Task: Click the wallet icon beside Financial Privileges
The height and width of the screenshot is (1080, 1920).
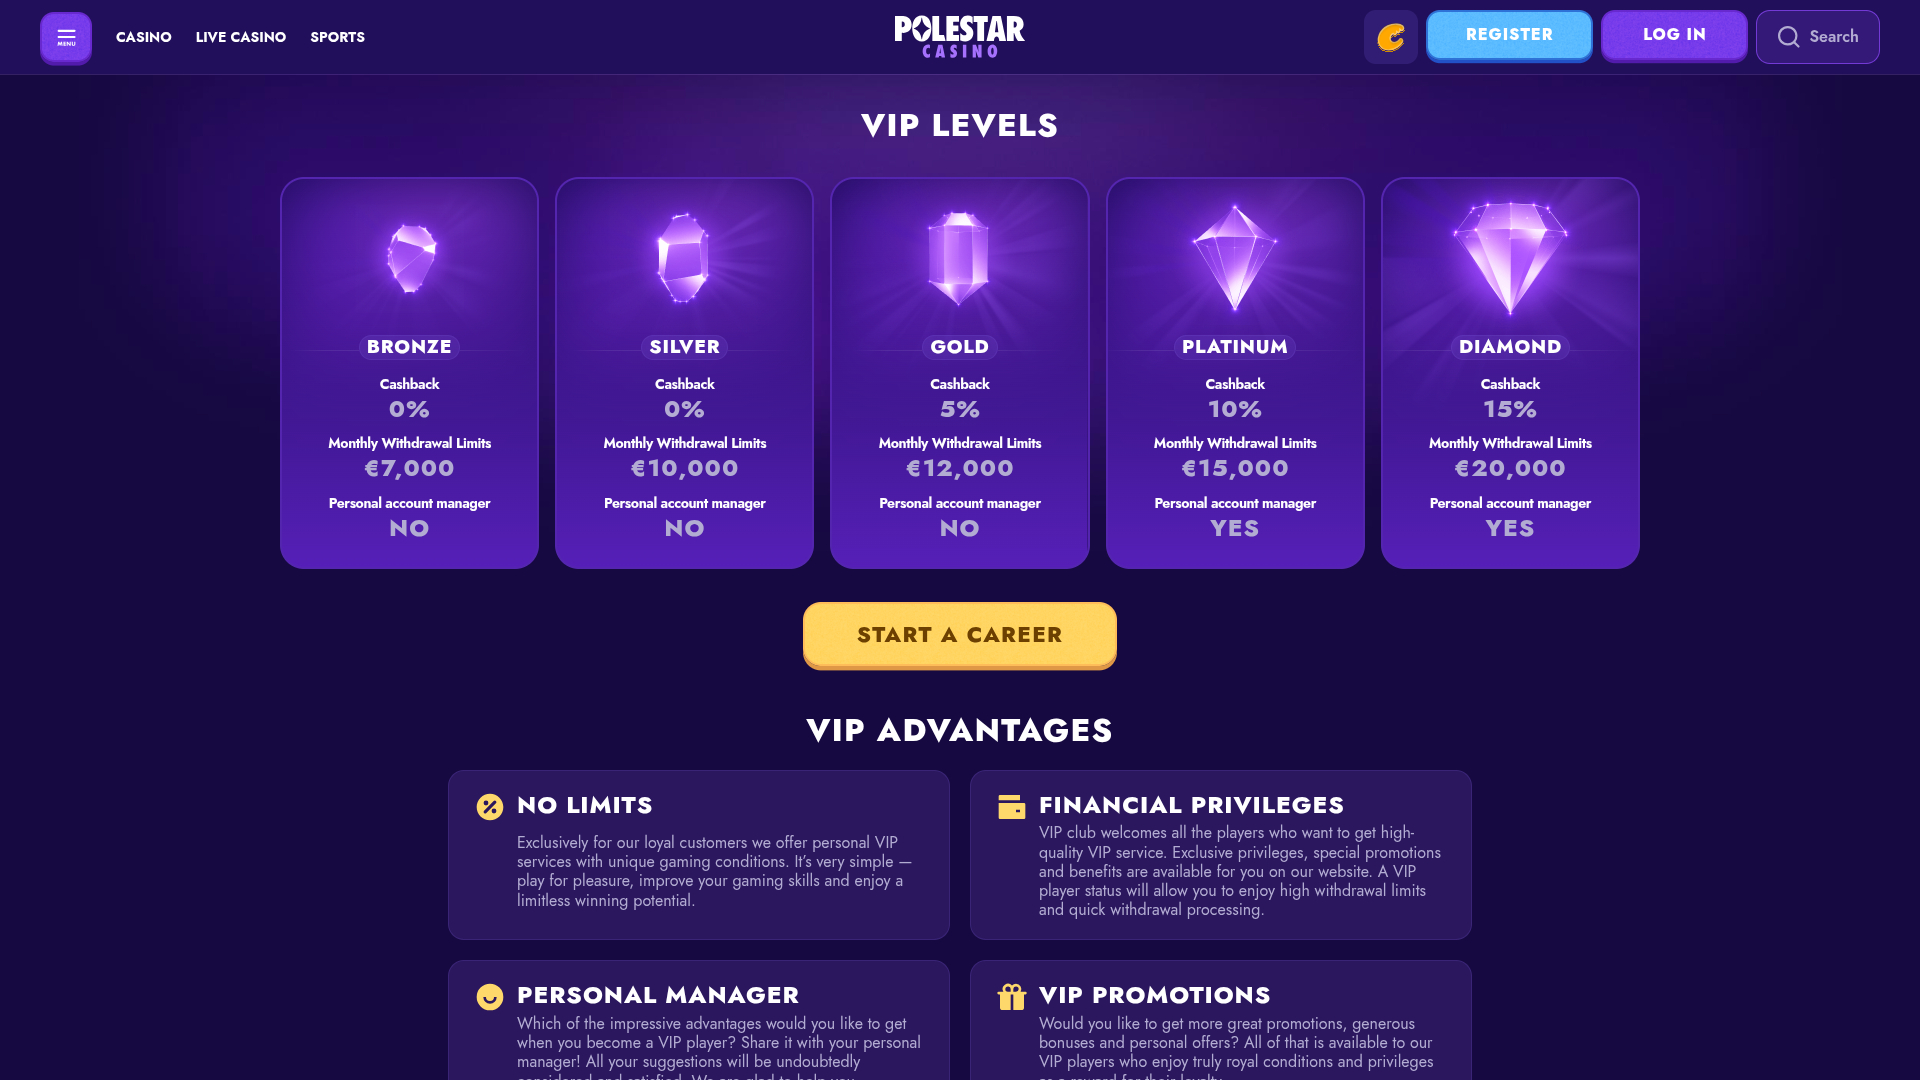Action: tap(1011, 806)
